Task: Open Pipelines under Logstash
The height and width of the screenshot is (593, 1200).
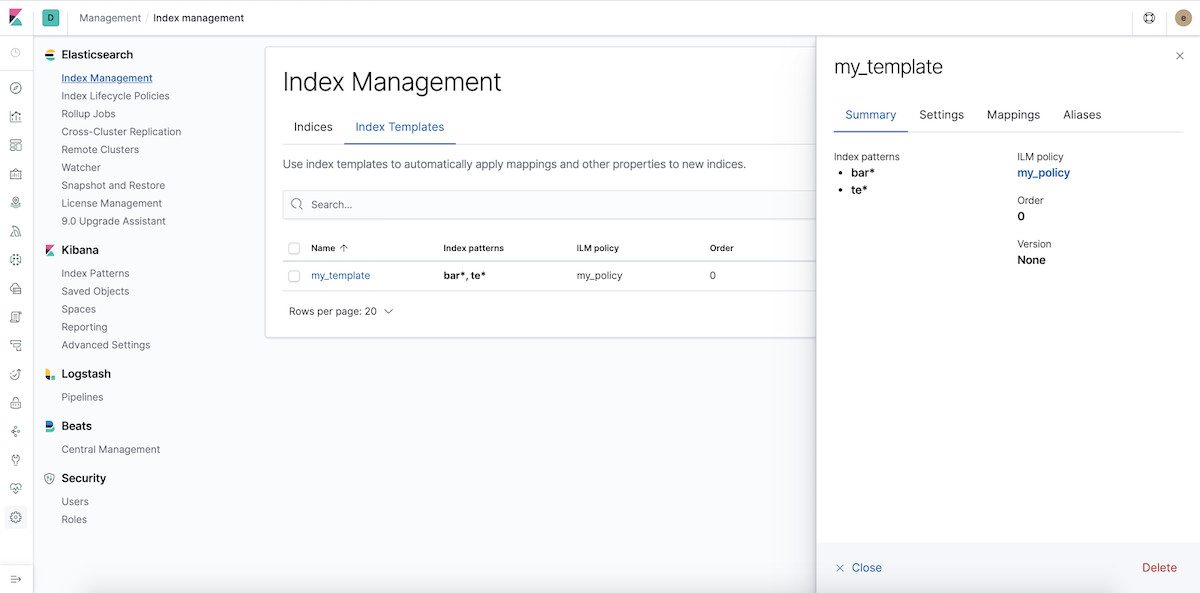Action: (x=82, y=397)
